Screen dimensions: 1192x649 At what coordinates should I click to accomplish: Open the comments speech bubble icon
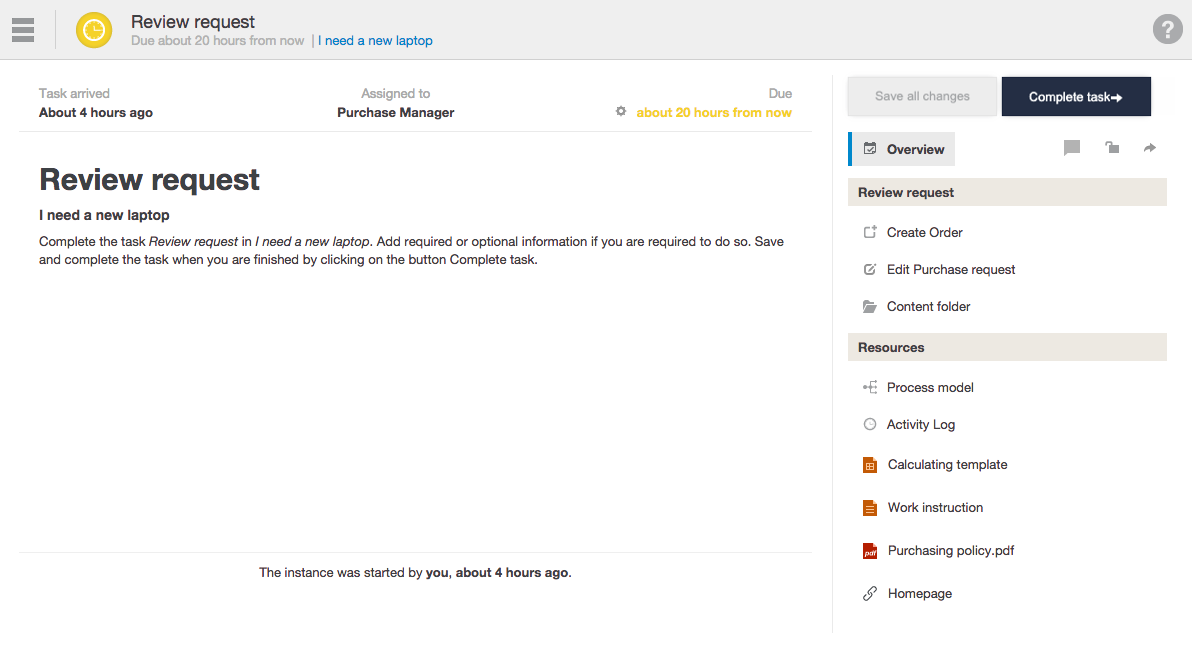(1072, 148)
